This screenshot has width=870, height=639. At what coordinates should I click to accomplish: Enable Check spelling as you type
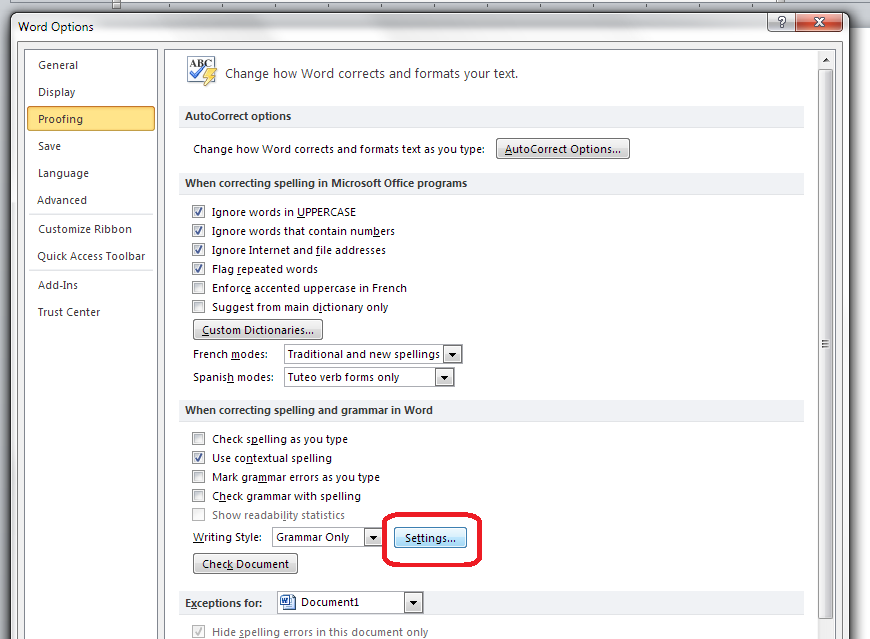[x=199, y=439]
